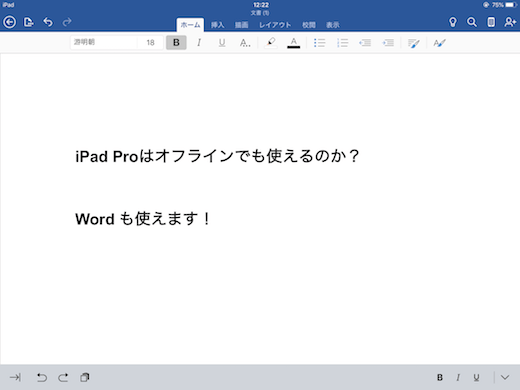The image size is (520, 390).
Task: Change font size 18 field
Action: [x=150, y=42]
